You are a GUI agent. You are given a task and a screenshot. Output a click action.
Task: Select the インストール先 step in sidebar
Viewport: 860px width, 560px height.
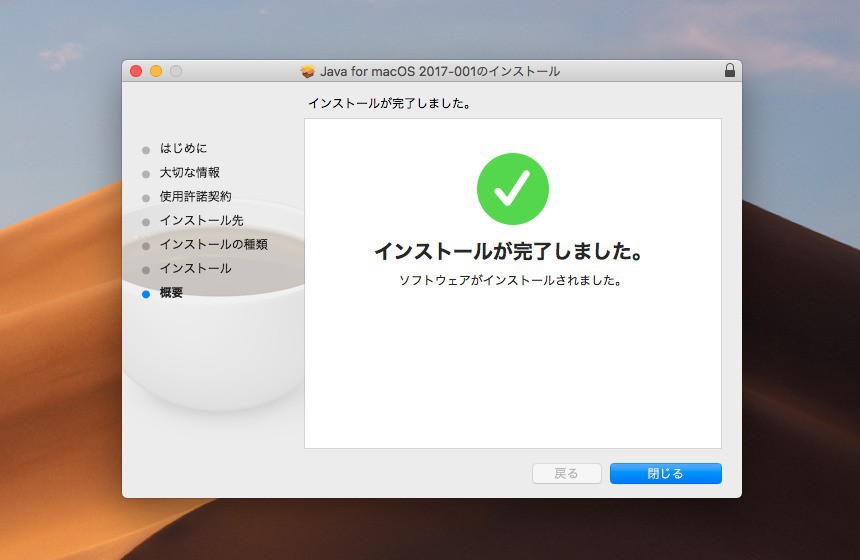201,220
